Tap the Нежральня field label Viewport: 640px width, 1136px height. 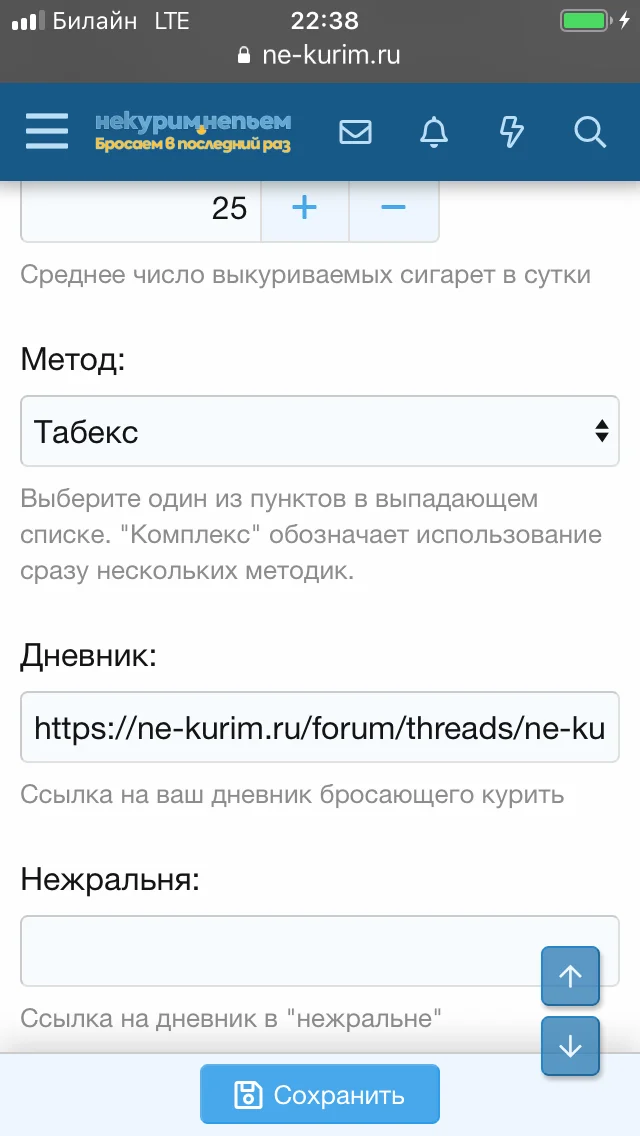[x=110, y=880]
